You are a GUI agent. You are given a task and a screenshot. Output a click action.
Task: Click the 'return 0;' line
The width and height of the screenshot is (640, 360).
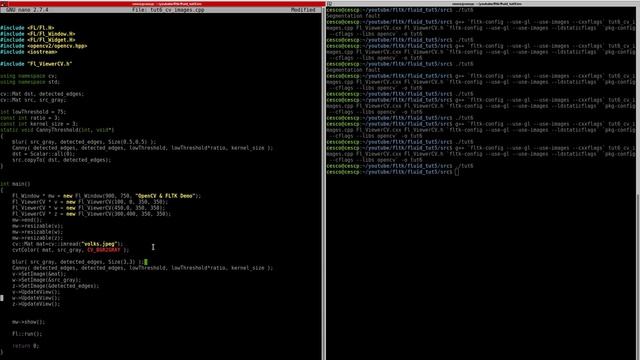pos(25,346)
